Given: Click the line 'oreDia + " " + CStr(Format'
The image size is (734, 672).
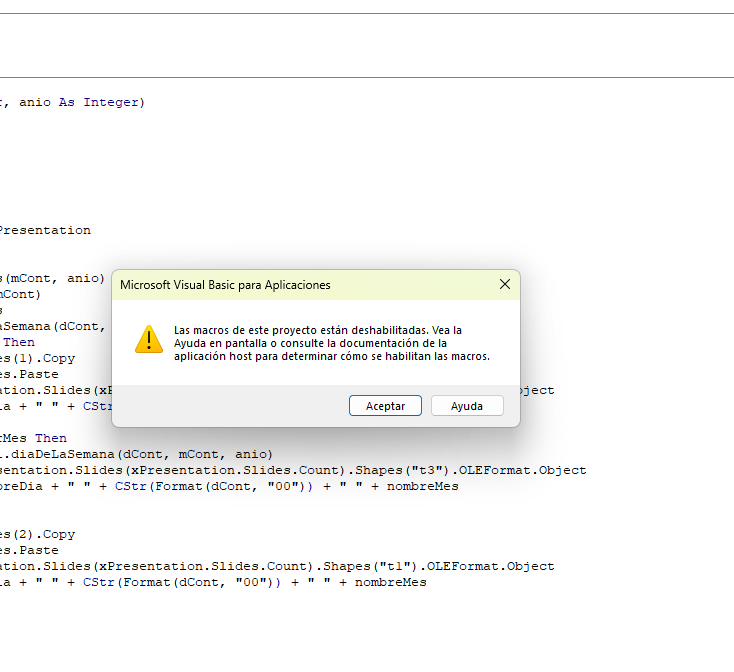Looking at the screenshot, I should click(229, 486).
